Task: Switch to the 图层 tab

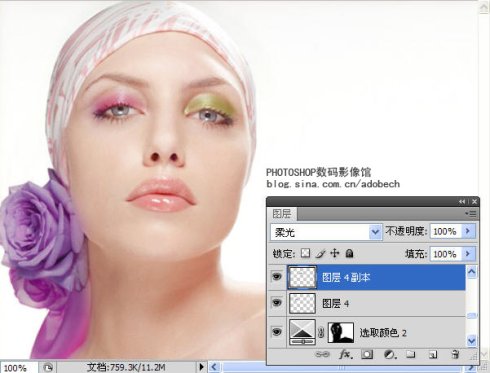Action: (282, 214)
